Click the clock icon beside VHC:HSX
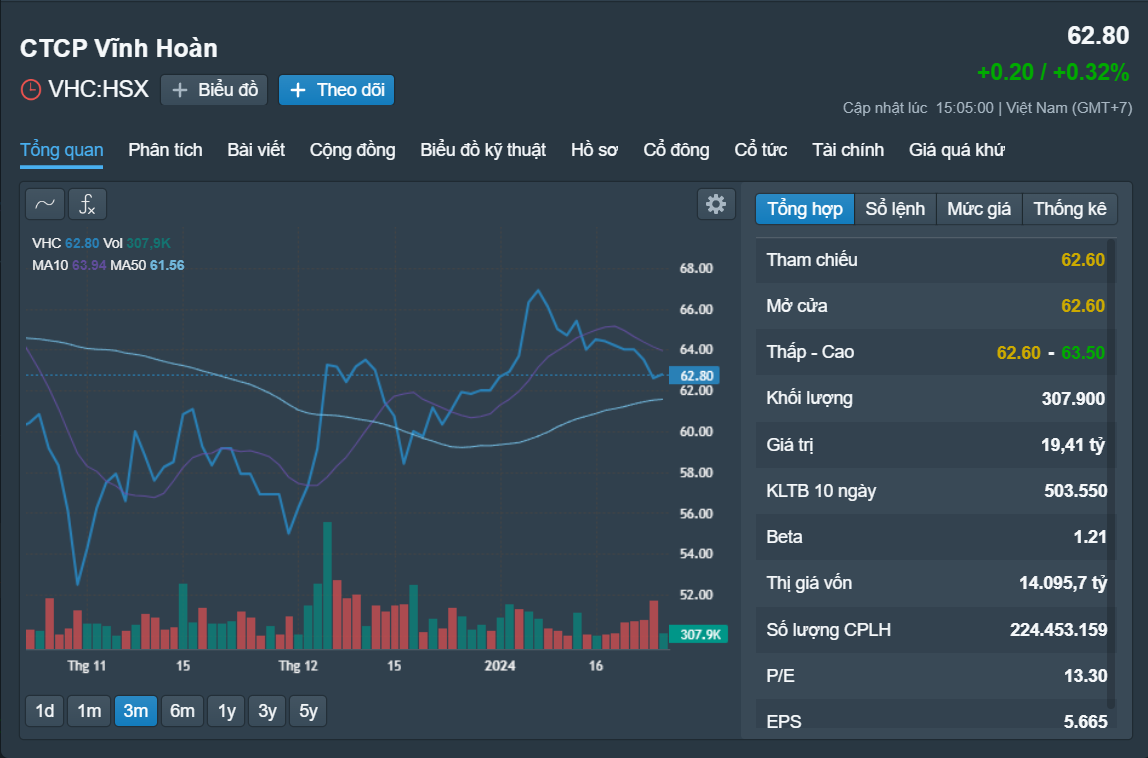The height and width of the screenshot is (758, 1148). [x=31, y=90]
